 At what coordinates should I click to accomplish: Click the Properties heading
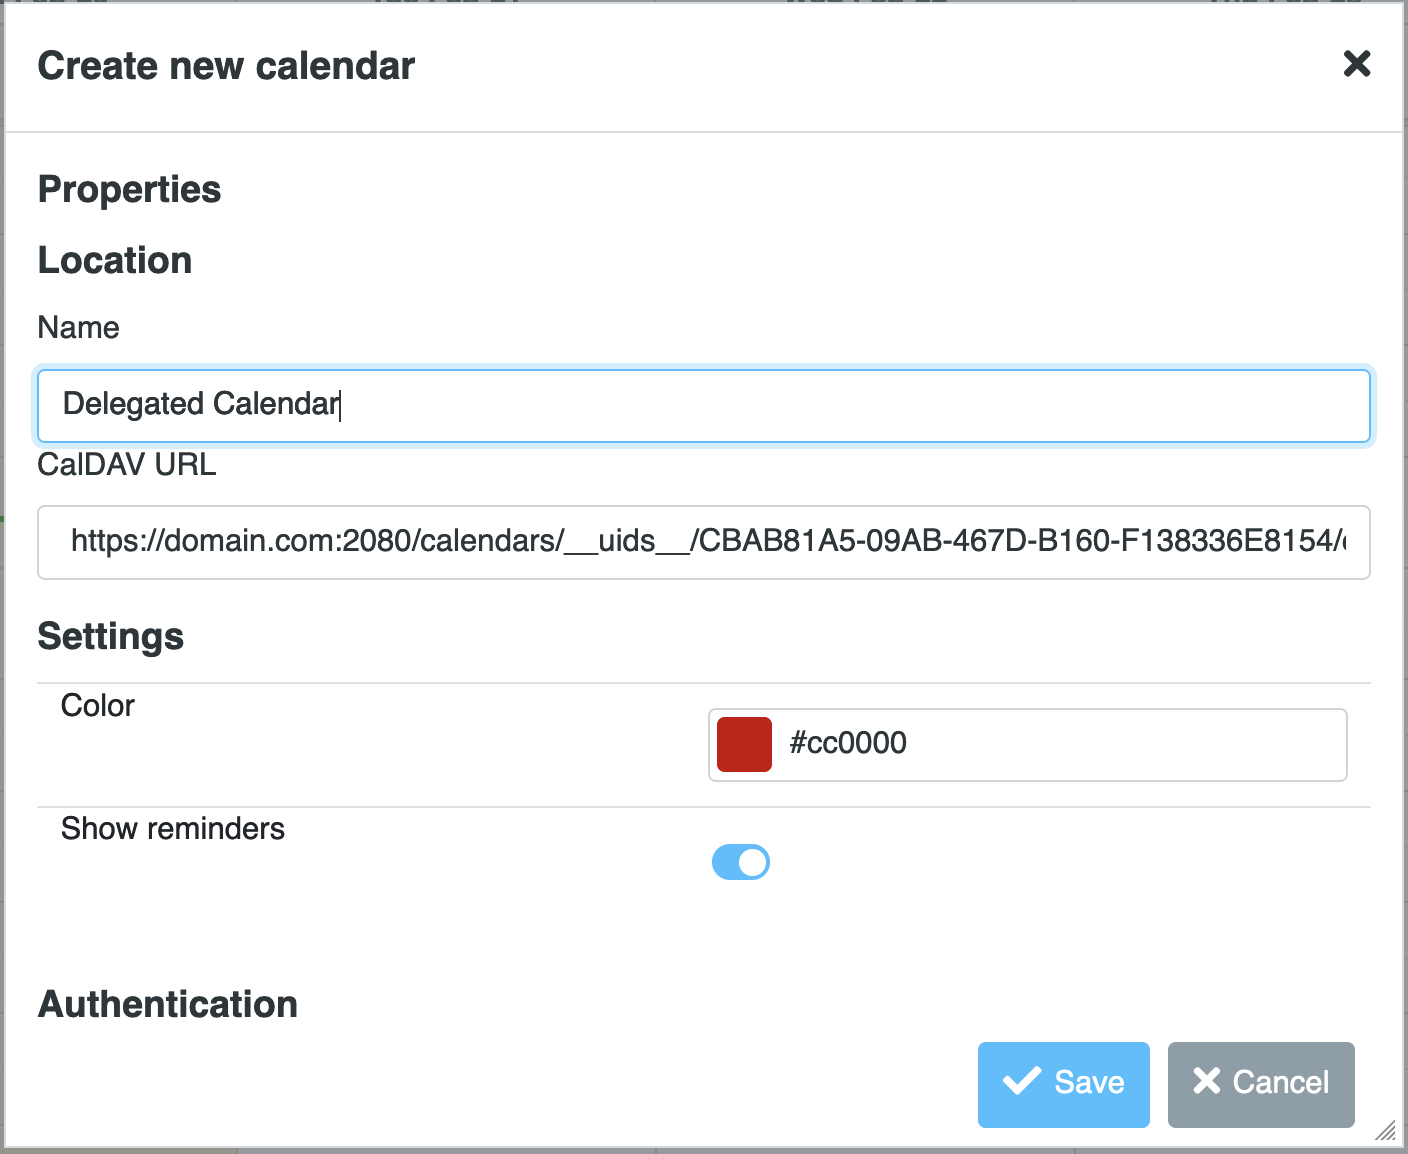click(x=129, y=189)
